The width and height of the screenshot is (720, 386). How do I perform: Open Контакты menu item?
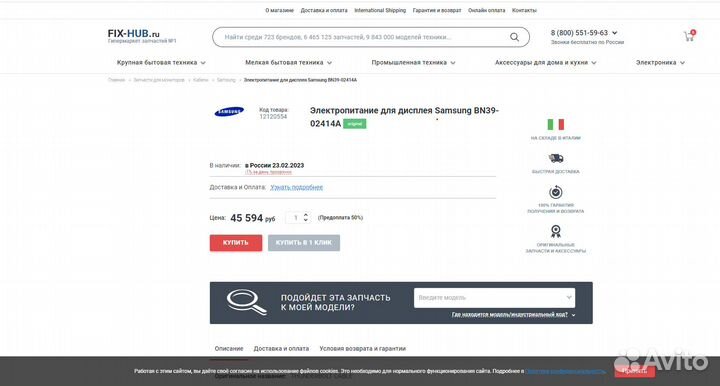pyautogui.click(x=524, y=10)
